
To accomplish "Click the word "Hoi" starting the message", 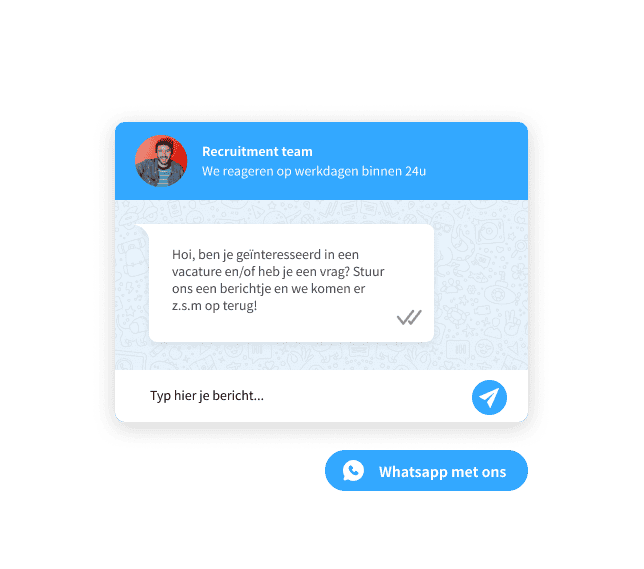I will (182, 255).
